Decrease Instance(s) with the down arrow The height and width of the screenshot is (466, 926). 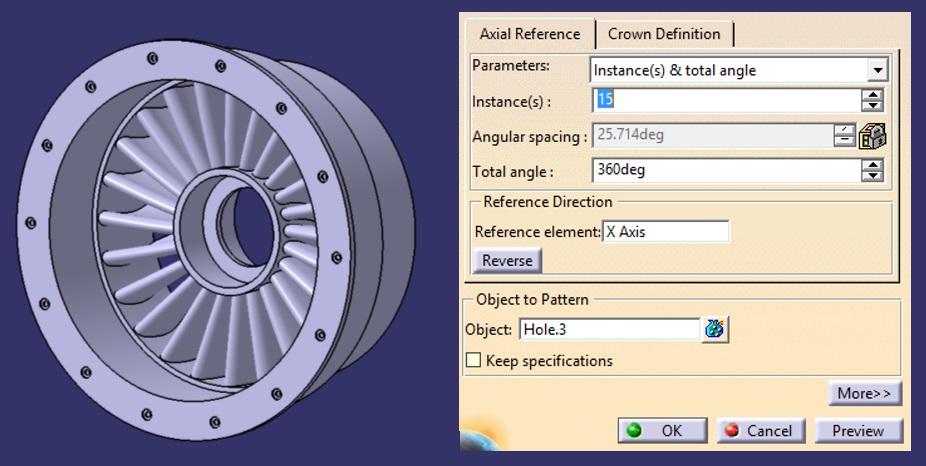click(x=872, y=106)
